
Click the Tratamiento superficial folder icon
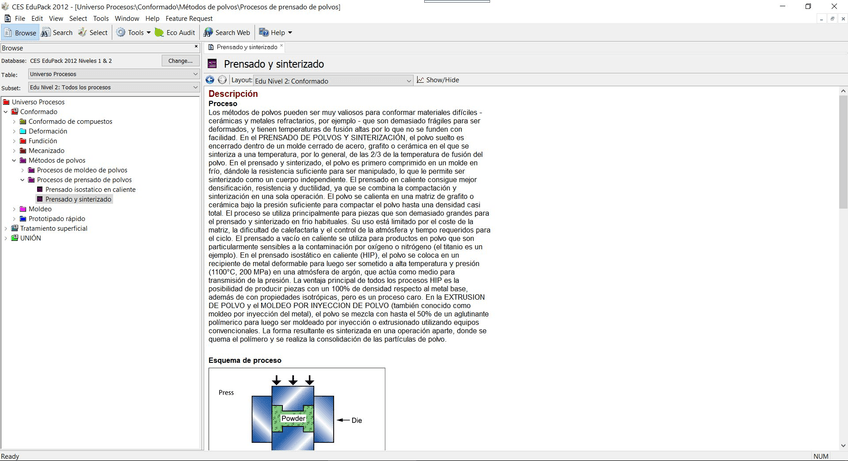pyautogui.click(x=15, y=228)
